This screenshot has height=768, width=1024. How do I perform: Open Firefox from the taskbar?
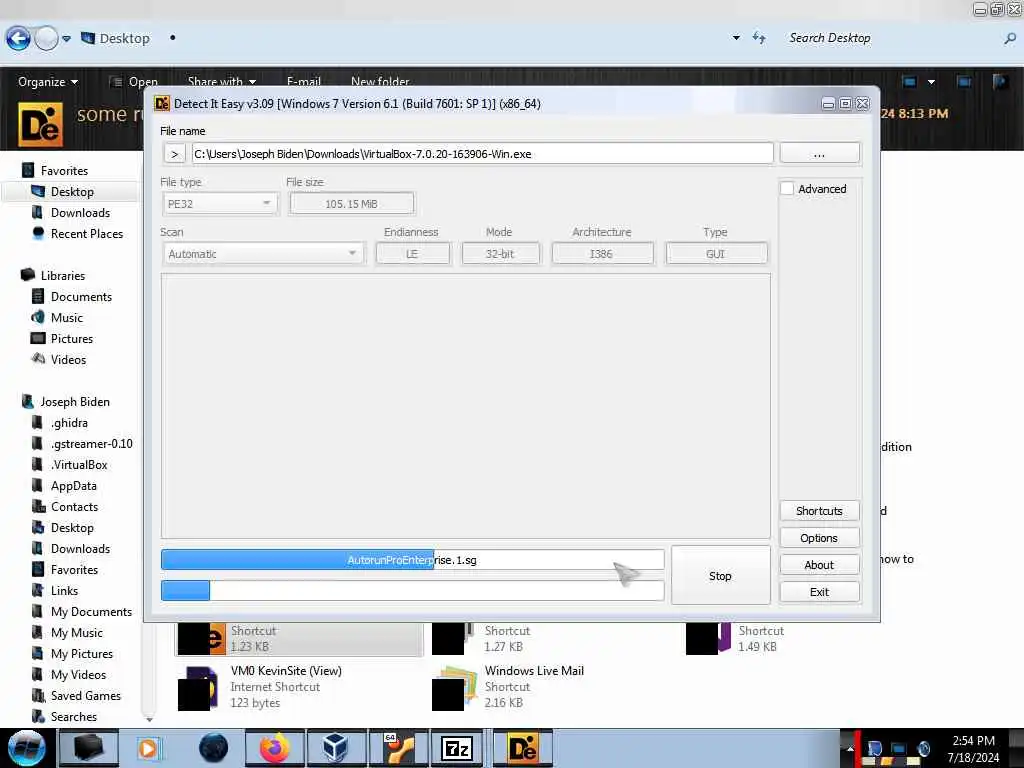coord(274,748)
